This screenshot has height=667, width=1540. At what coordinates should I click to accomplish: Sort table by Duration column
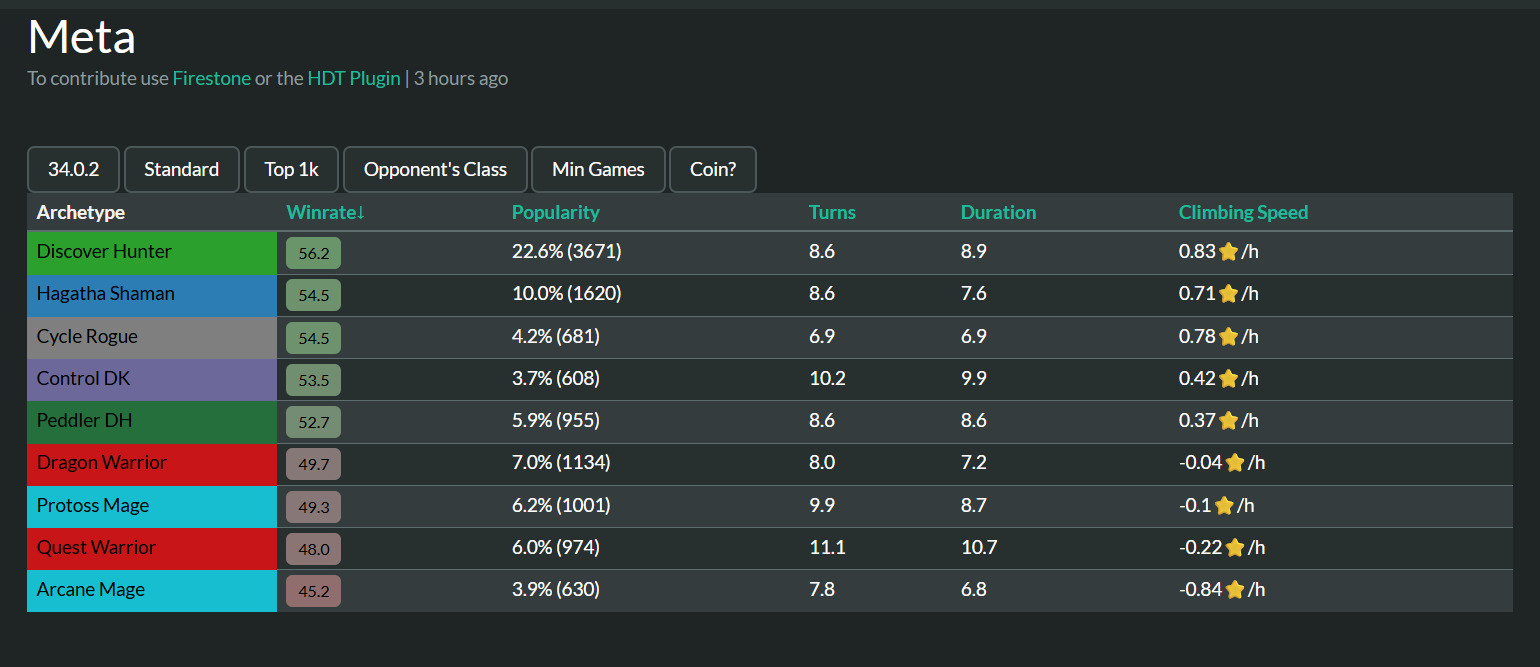pos(998,212)
